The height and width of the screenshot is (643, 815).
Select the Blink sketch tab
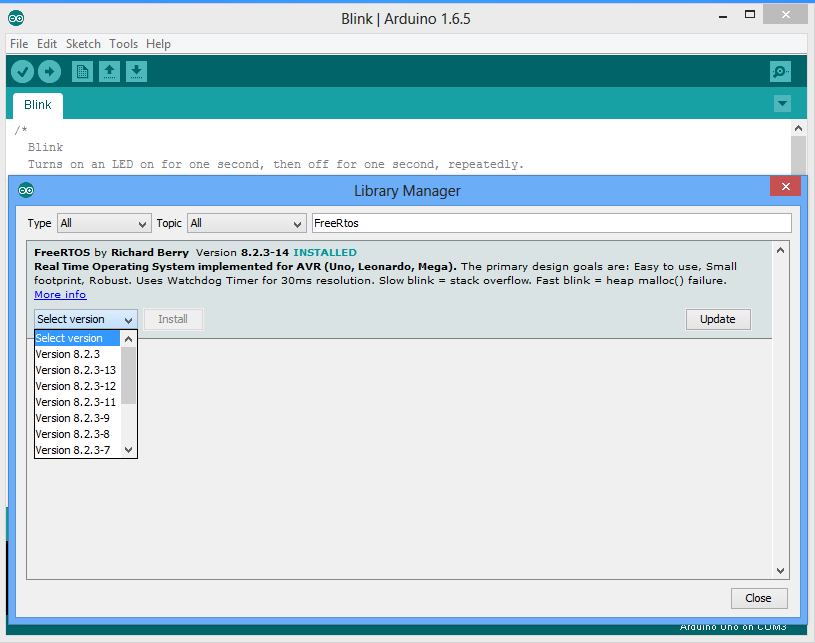(x=38, y=105)
